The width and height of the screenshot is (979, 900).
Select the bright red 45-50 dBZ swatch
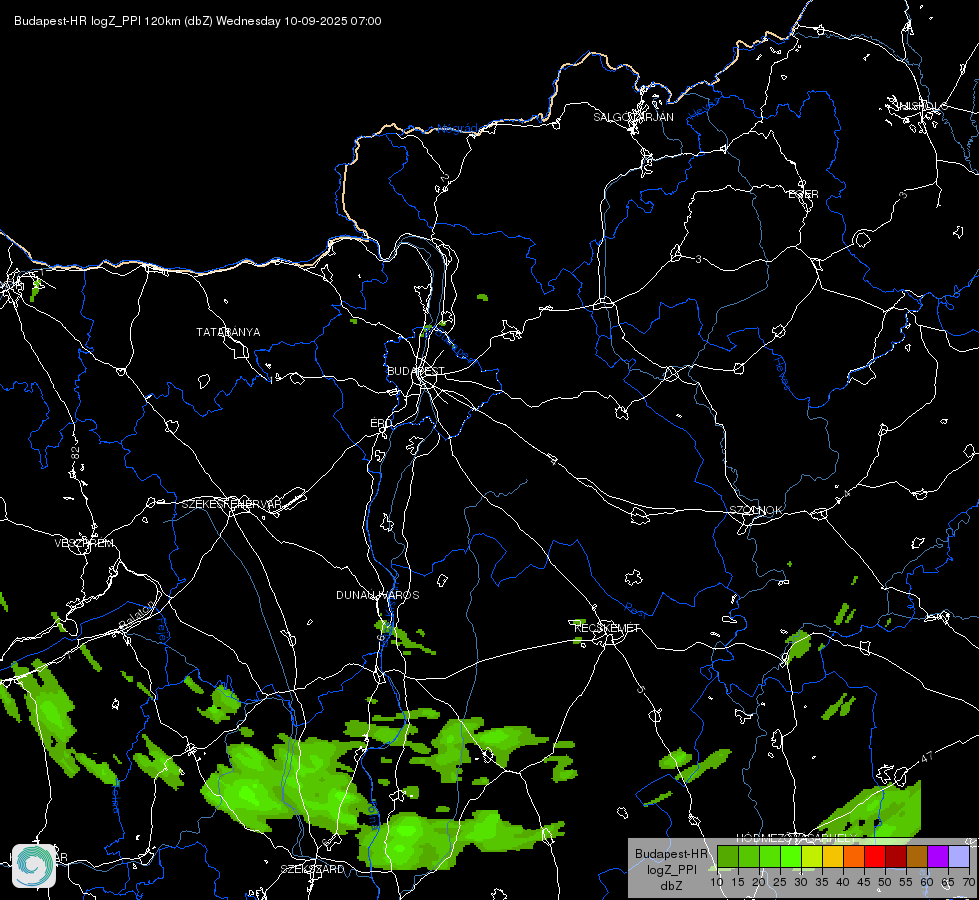pyautogui.click(x=875, y=857)
